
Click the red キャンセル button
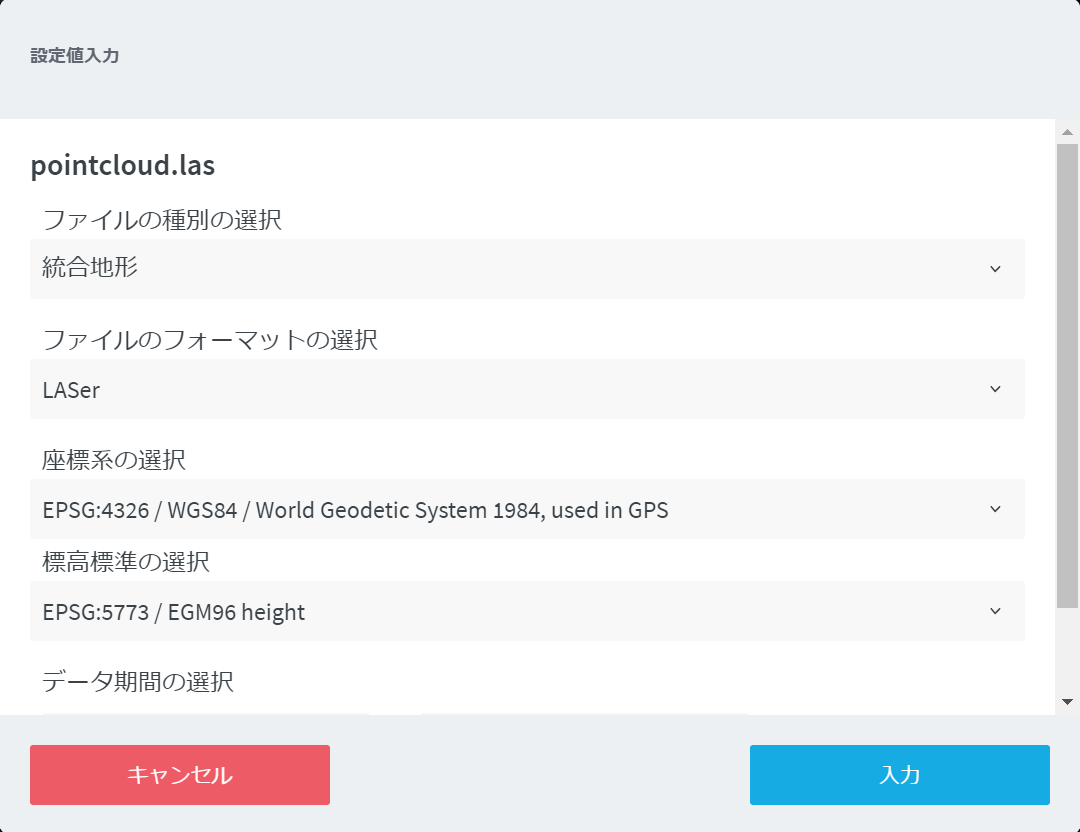pyautogui.click(x=179, y=775)
